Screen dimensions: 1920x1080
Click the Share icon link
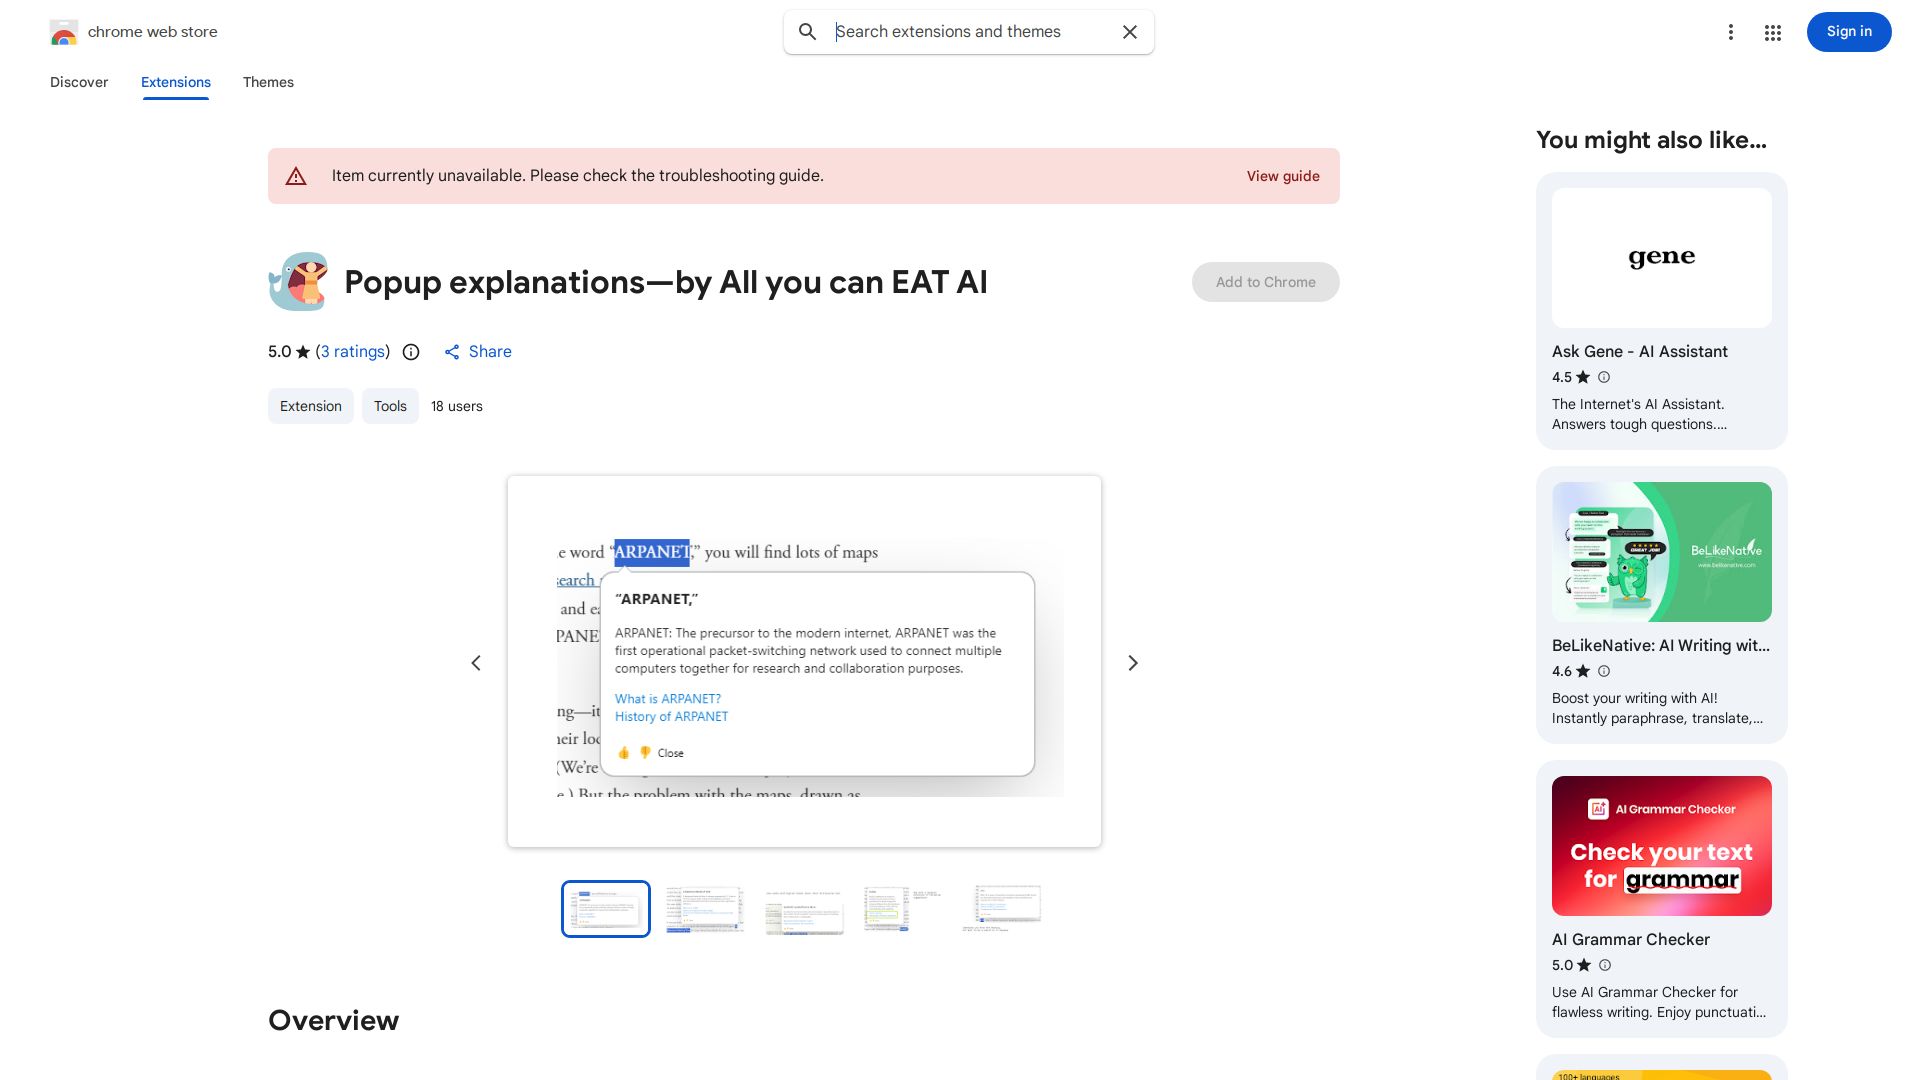click(478, 352)
